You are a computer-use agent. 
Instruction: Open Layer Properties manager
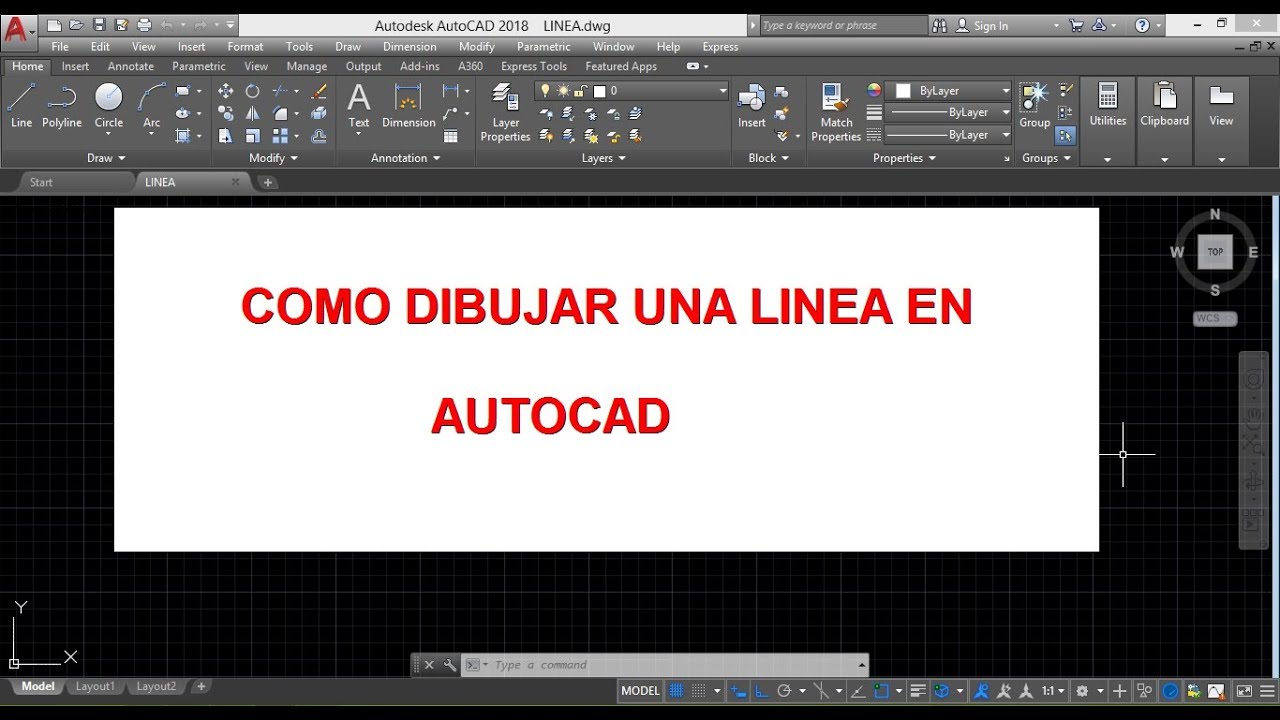click(x=506, y=112)
